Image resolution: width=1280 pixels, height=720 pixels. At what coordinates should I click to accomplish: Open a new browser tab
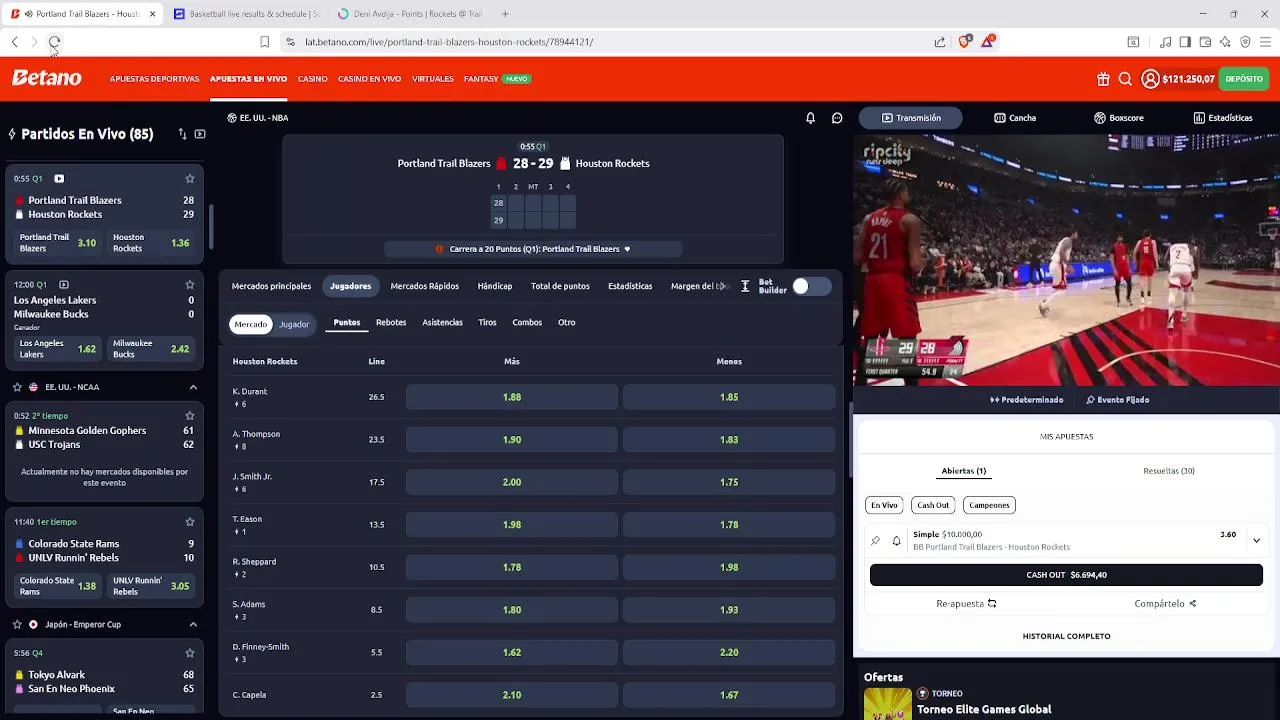[505, 14]
